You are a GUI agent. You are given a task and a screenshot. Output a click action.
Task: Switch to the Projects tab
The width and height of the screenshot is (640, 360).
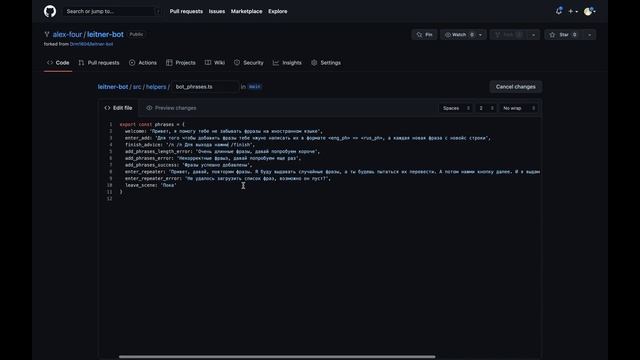(181, 63)
